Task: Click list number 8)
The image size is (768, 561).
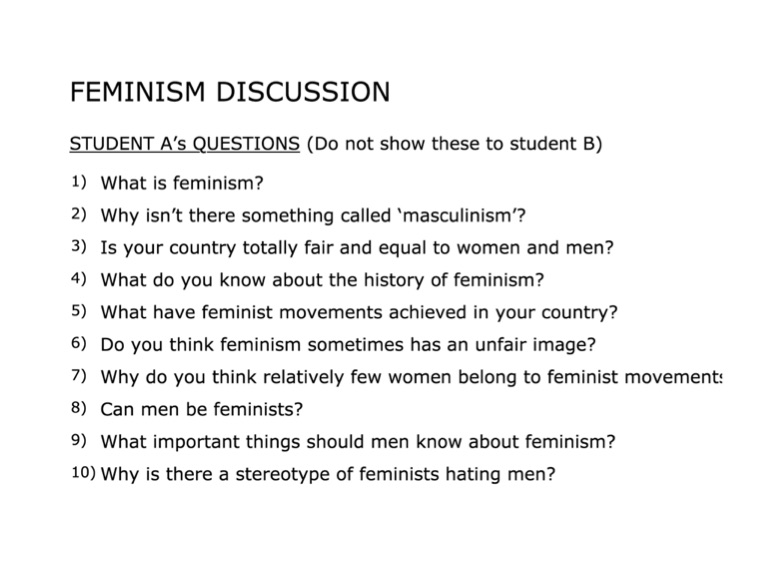Action: click(79, 408)
